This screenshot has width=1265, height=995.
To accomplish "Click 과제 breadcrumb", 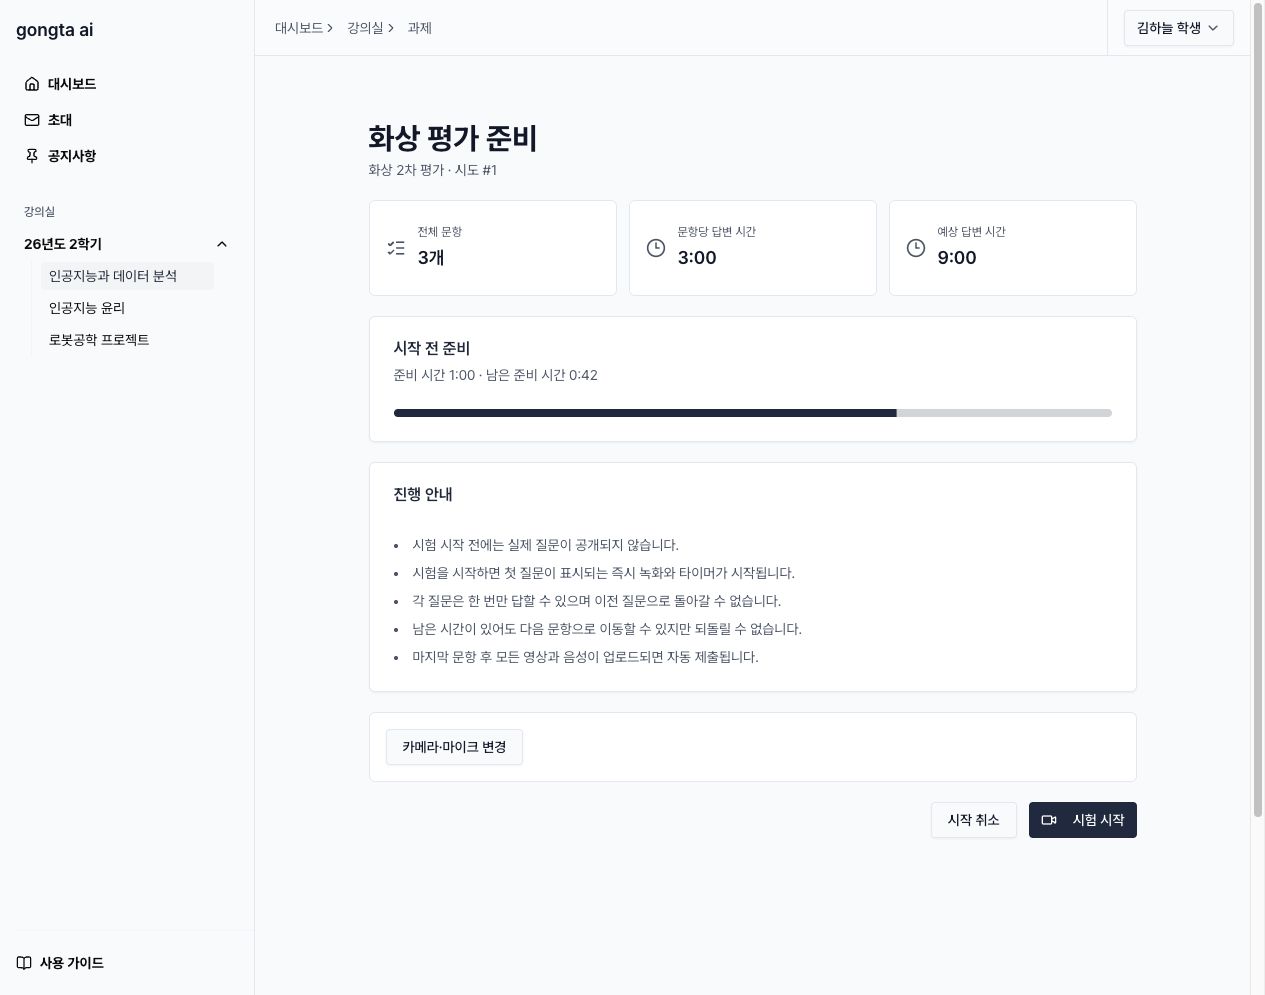I will (x=419, y=28).
